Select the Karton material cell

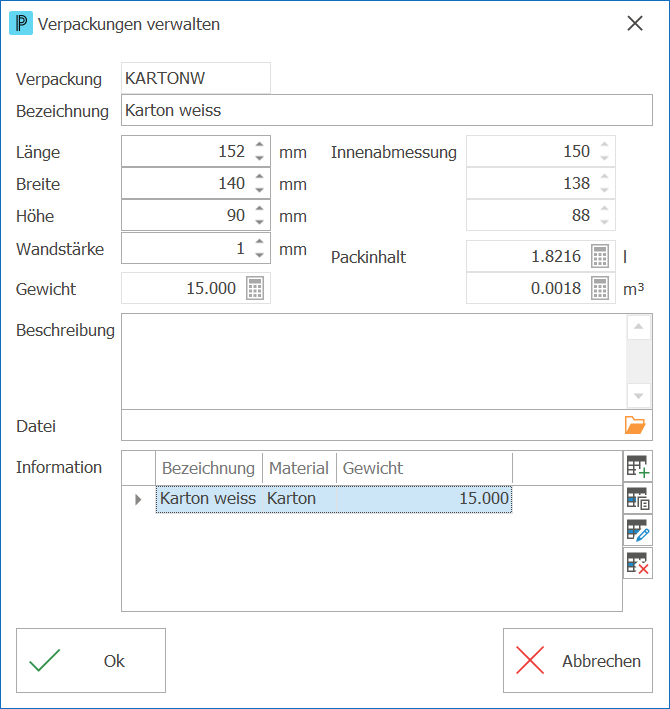point(299,499)
